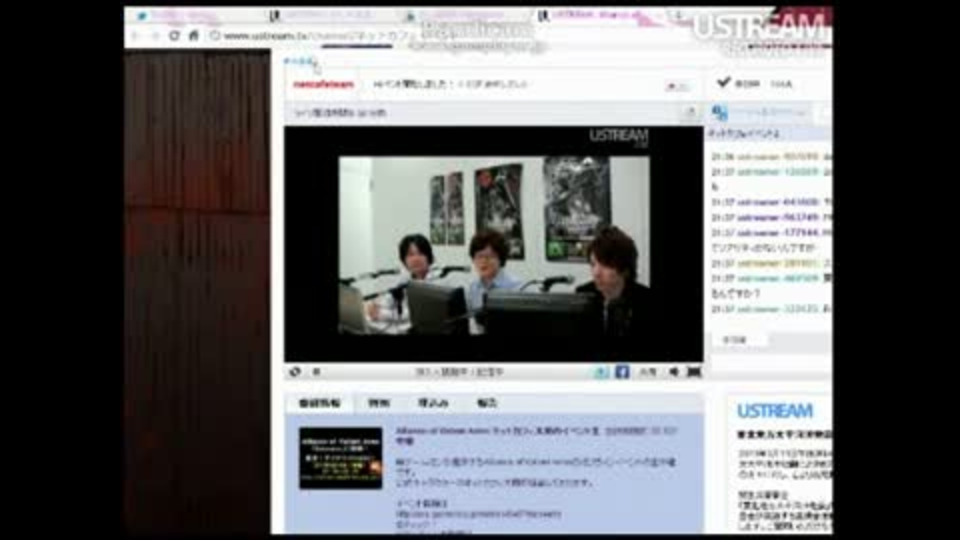Open the event URL link in description
Image resolution: width=960 pixels, height=540 pixels.
coord(479,514)
